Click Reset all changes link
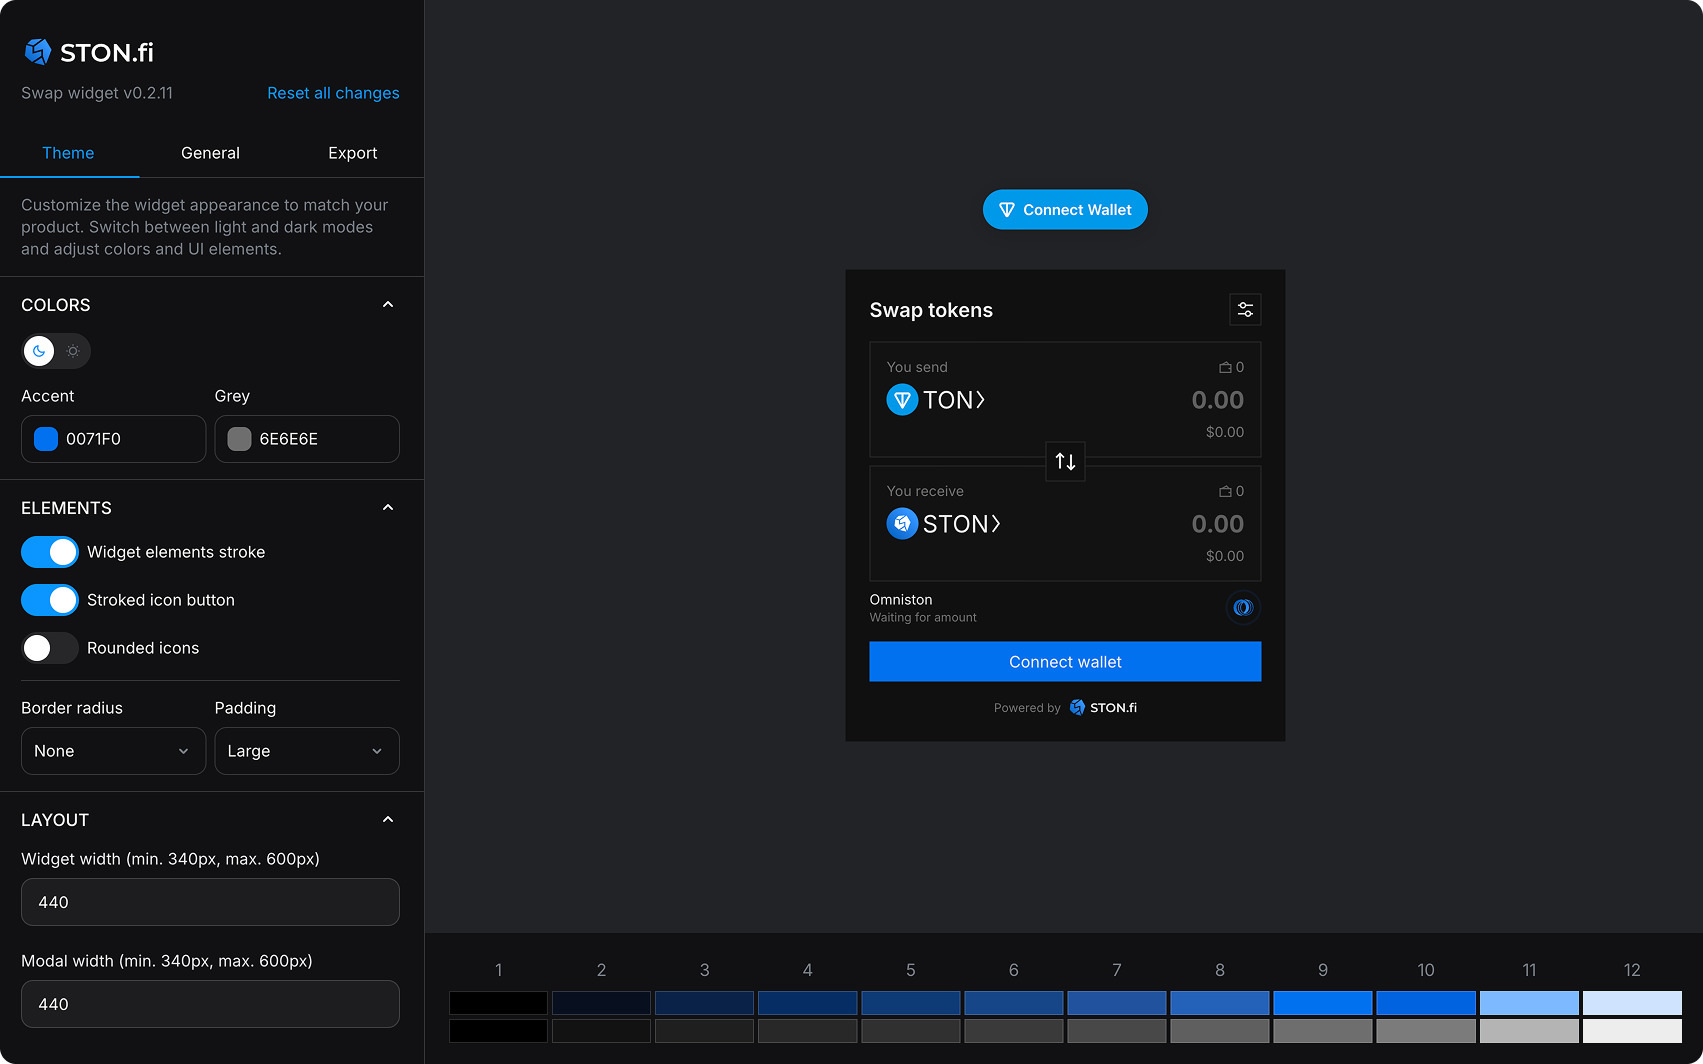1703x1064 pixels. [333, 93]
